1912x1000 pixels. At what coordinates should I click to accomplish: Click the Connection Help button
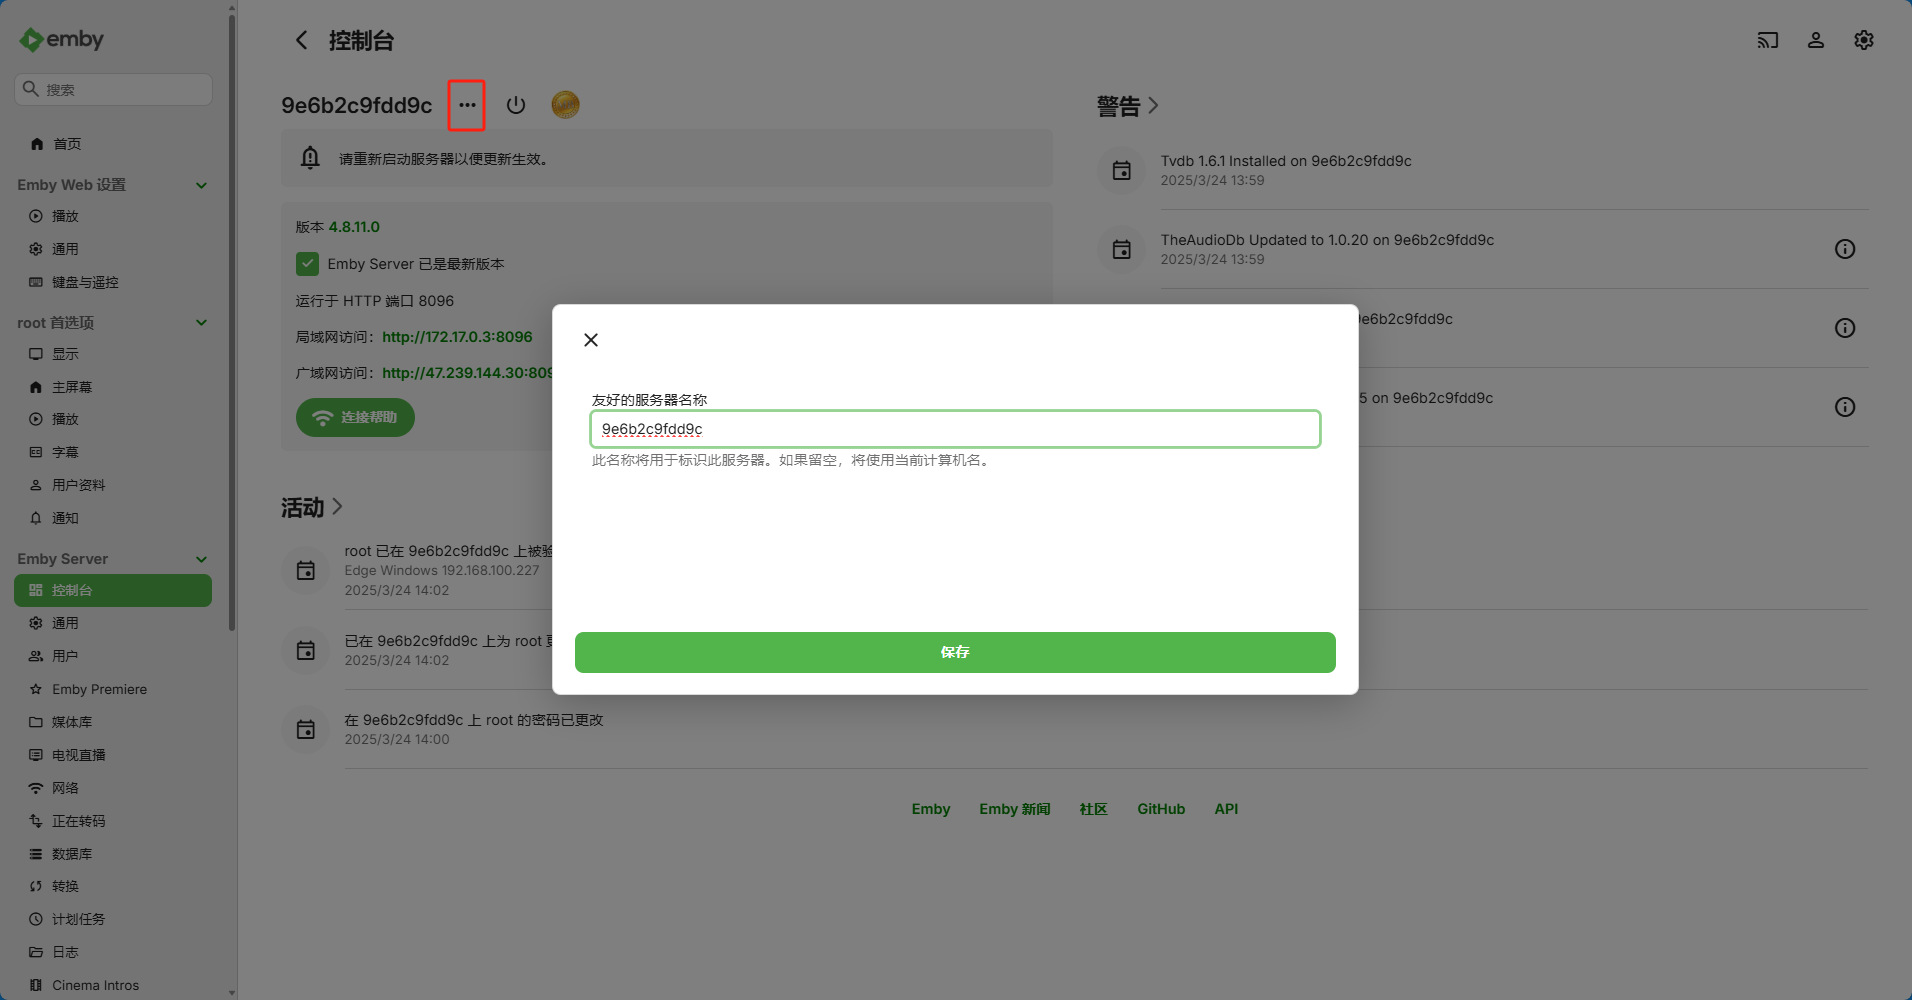point(355,417)
